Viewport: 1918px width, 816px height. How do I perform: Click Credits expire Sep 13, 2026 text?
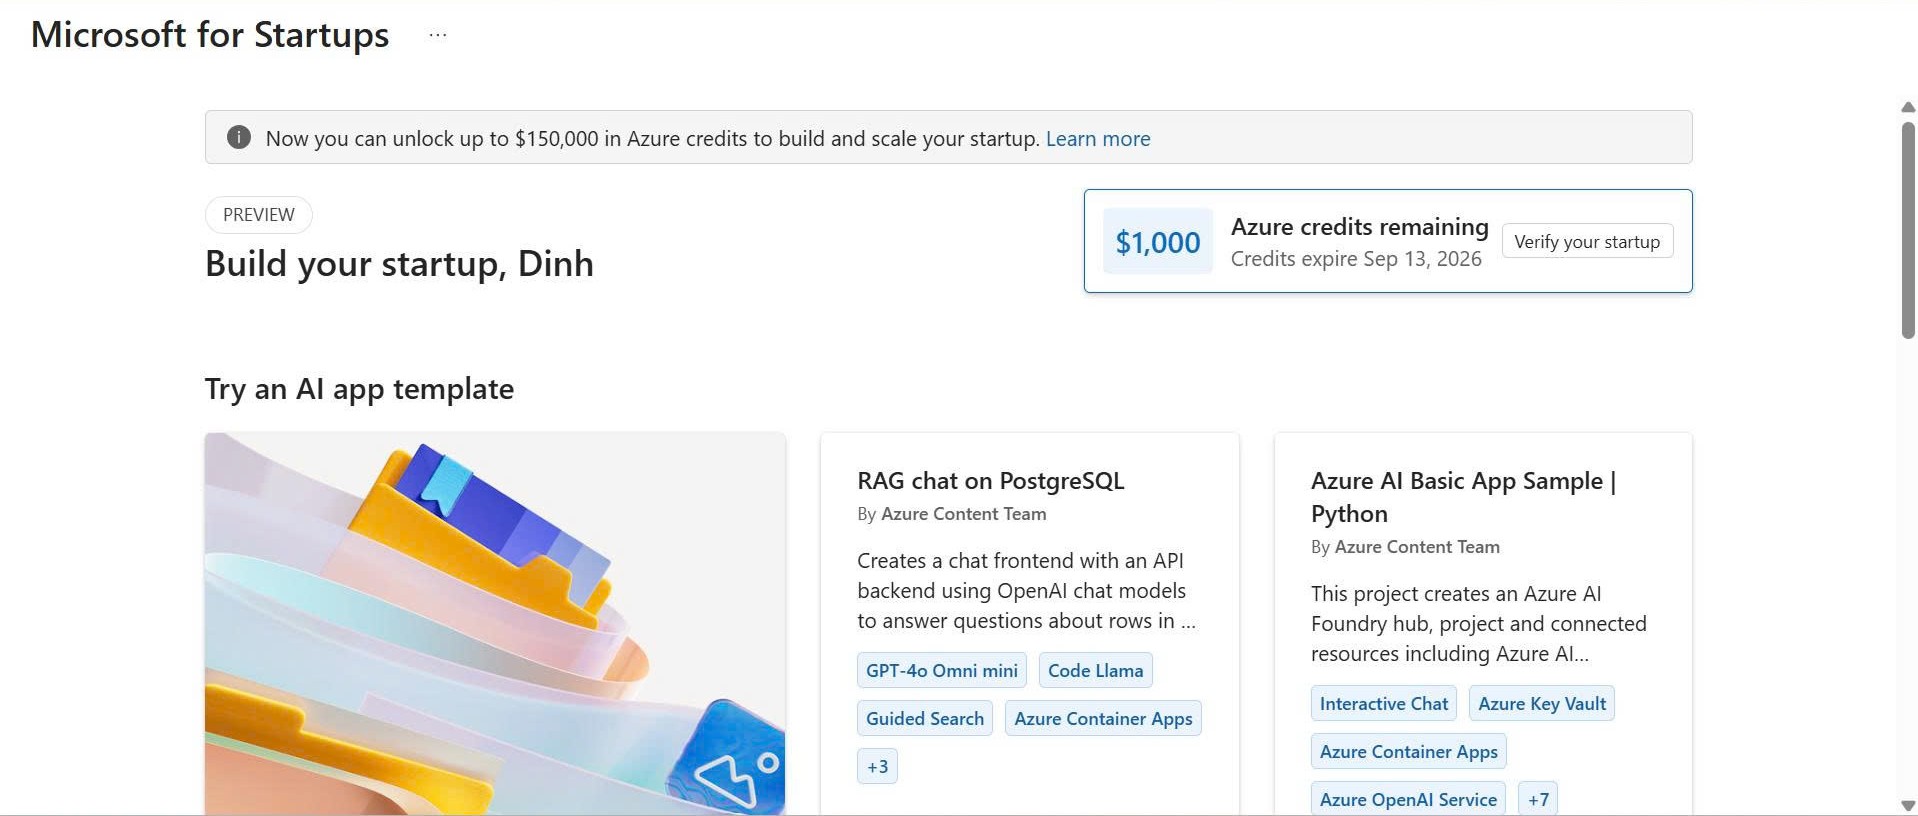pyautogui.click(x=1356, y=259)
